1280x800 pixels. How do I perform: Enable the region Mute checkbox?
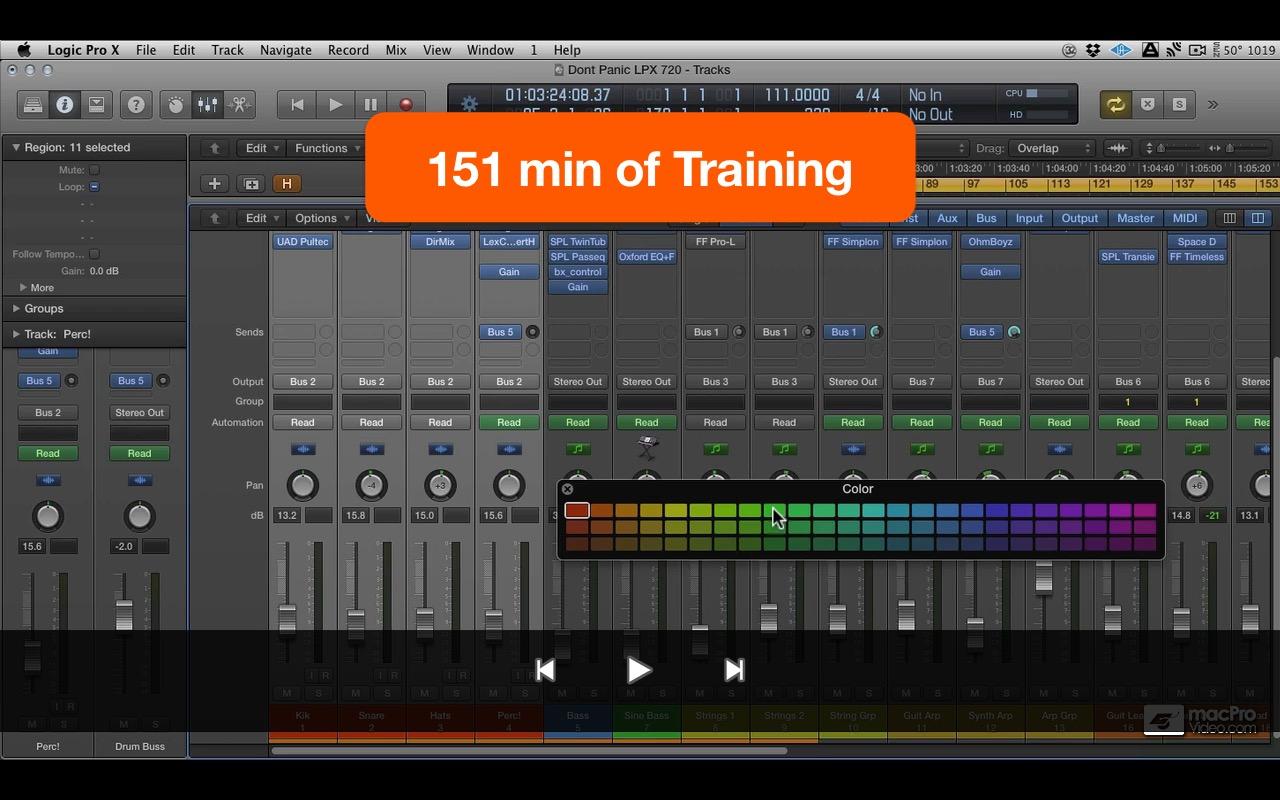(94, 171)
